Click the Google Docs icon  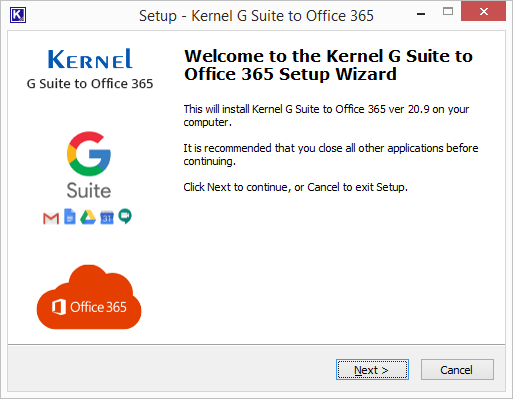tap(70, 217)
